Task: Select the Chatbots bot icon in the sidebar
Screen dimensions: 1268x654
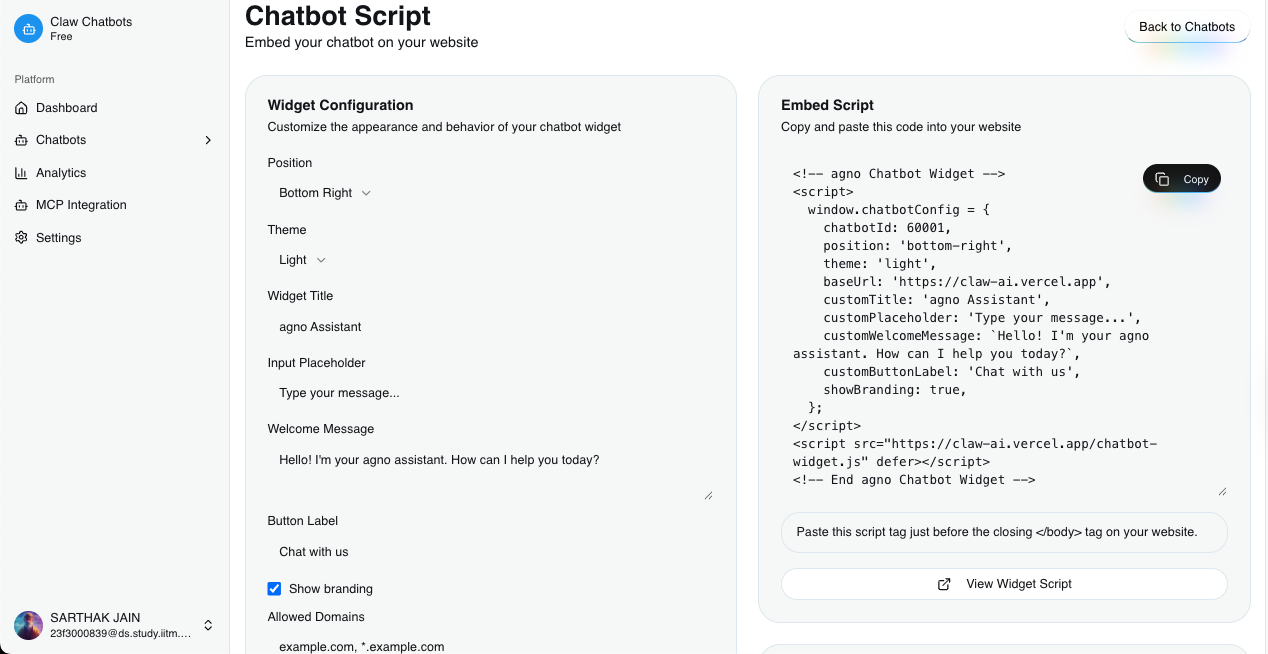Action: 21,140
